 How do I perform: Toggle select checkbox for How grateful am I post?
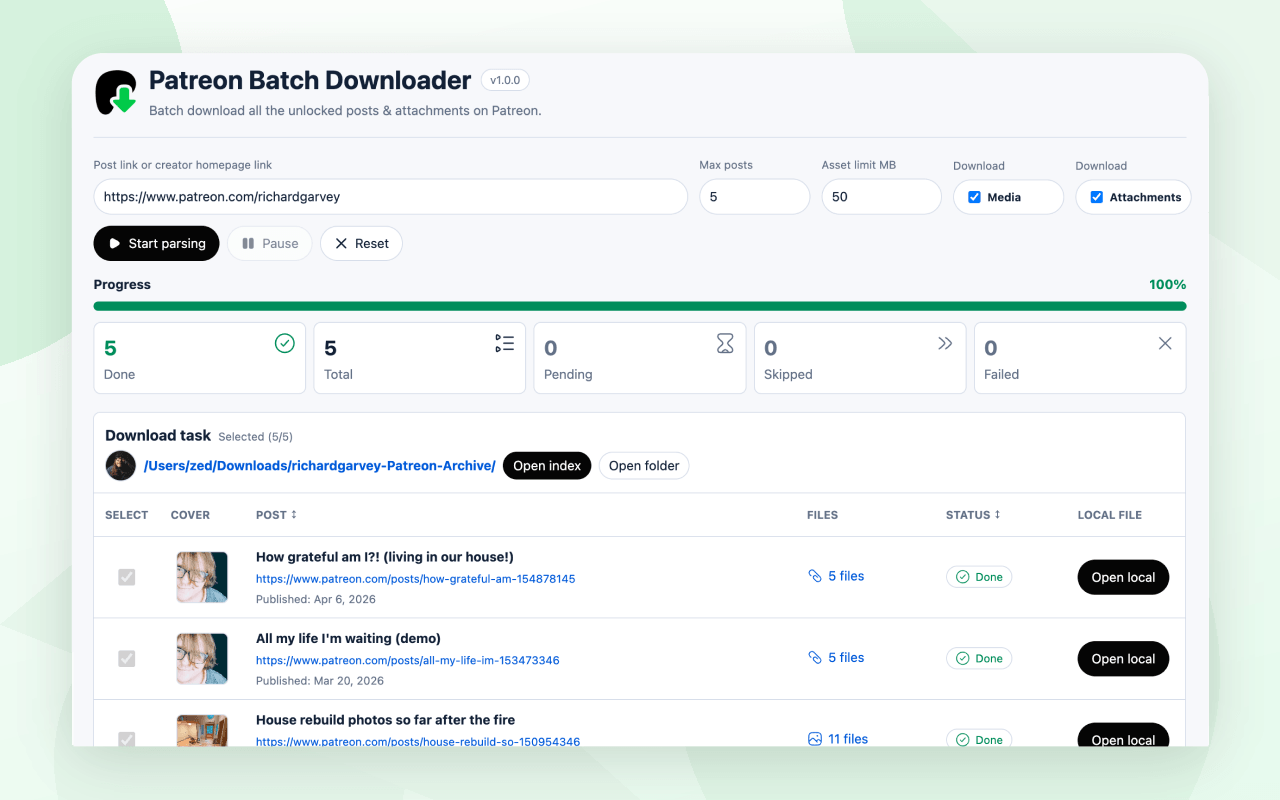[127, 577]
